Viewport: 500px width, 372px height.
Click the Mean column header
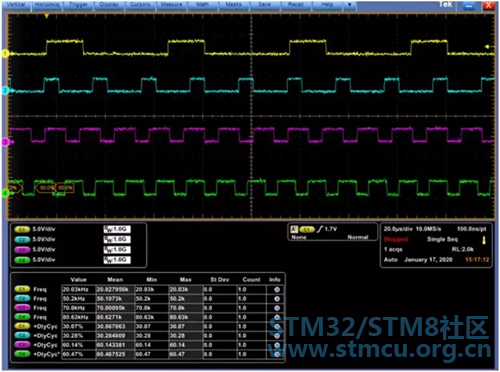pyautogui.click(x=115, y=280)
